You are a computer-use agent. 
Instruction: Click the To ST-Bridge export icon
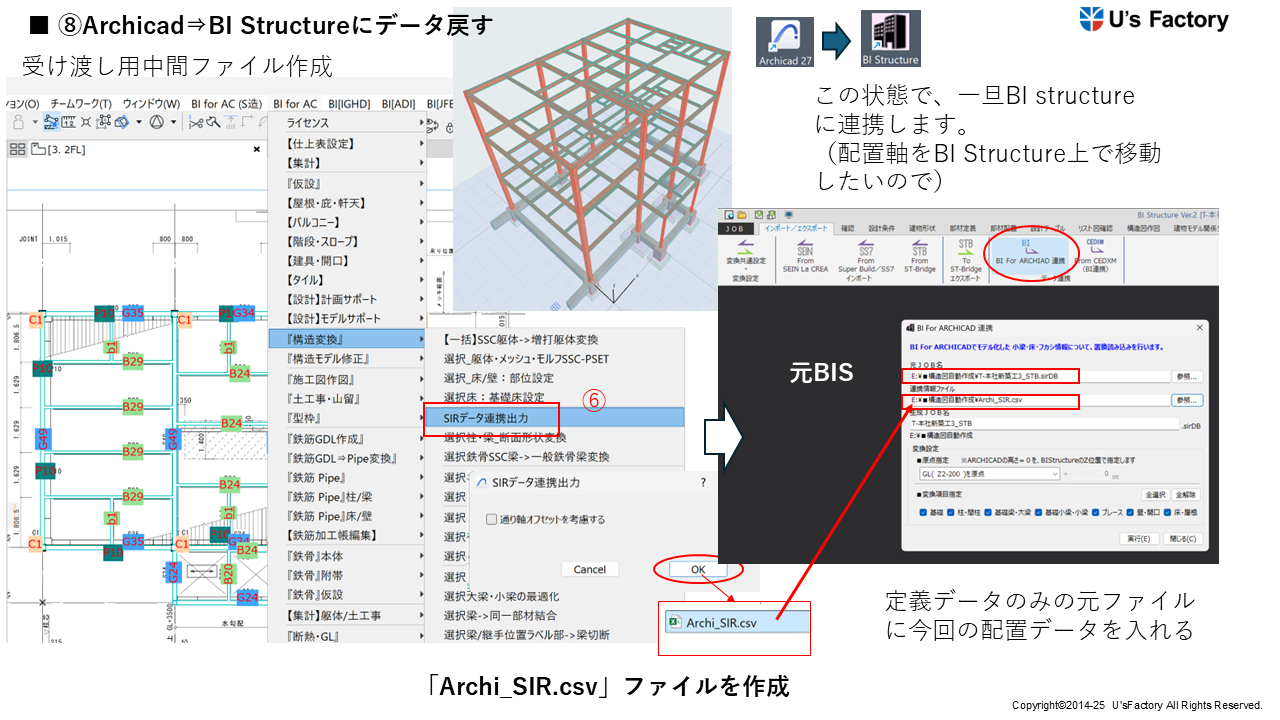[x=966, y=254]
